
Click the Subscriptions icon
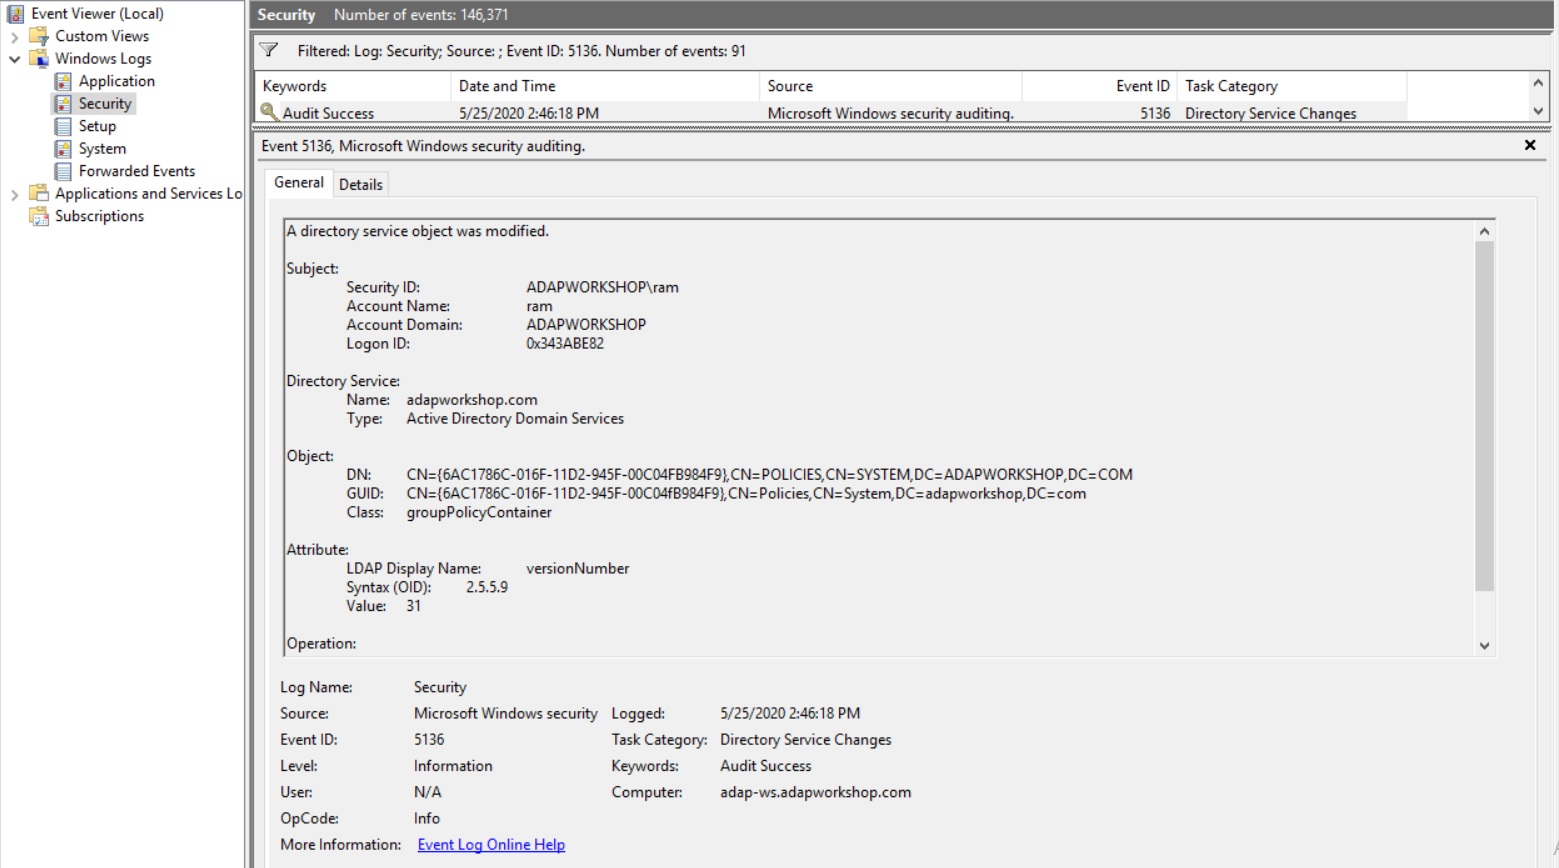pyautogui.click(x=39, y=216)
